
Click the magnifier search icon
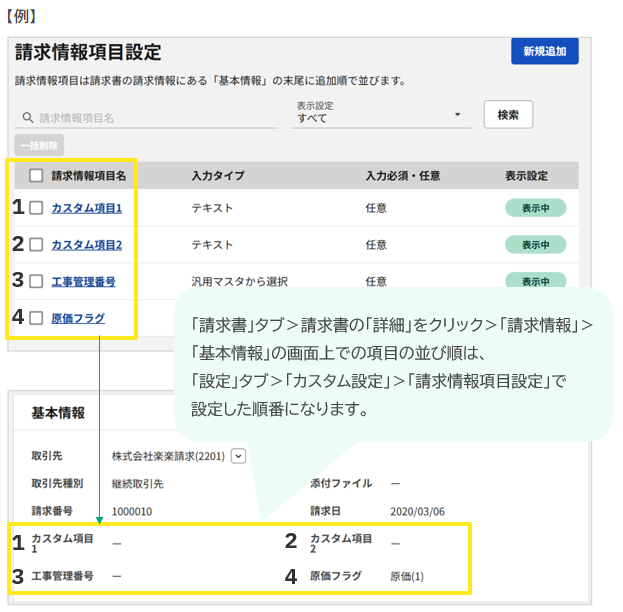coord(27,118)
